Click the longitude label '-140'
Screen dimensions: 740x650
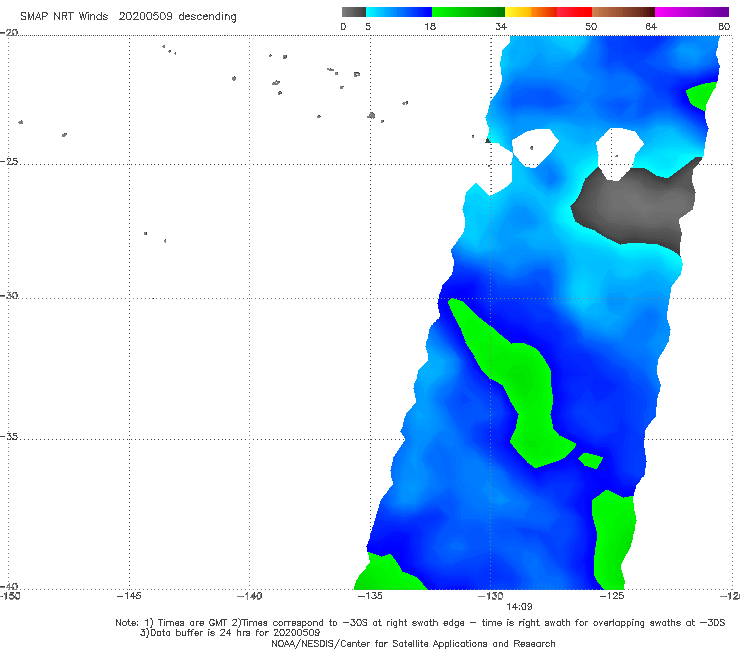(249, 596)
